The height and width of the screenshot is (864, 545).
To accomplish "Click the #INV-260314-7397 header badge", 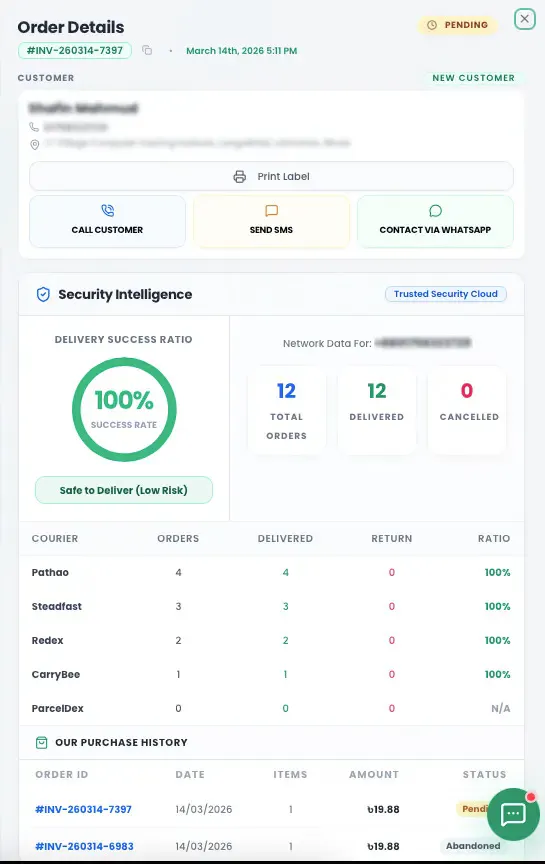I will pos(75,50).
